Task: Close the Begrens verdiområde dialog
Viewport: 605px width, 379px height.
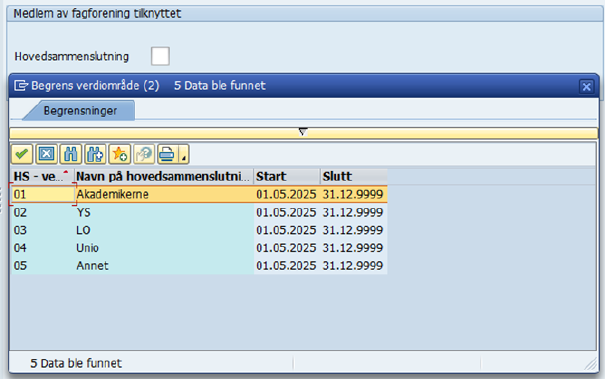Action: (x=586, y=86)
